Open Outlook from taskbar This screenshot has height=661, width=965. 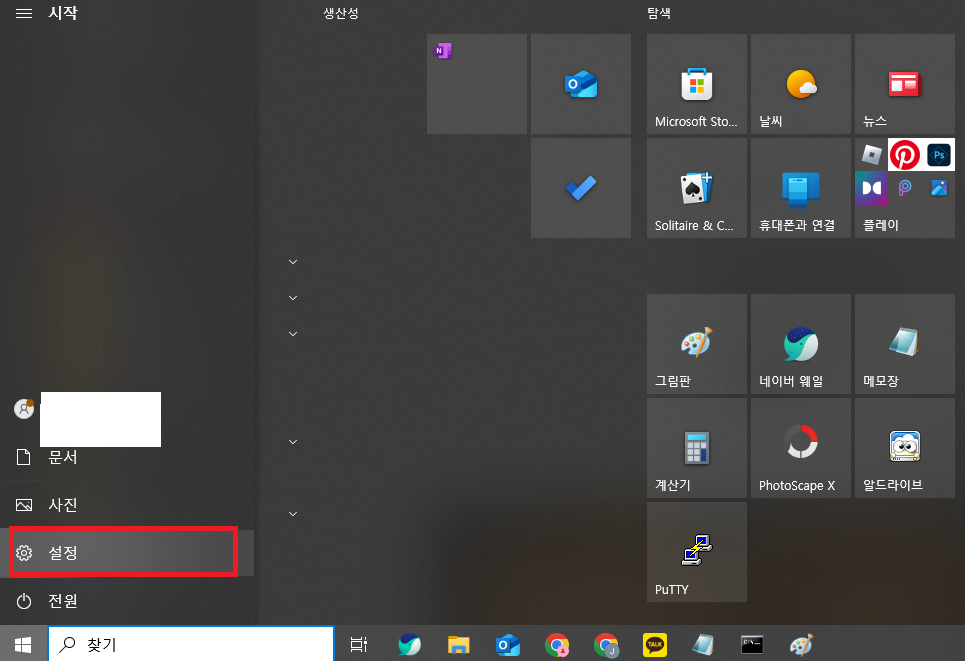coord(508,644)
